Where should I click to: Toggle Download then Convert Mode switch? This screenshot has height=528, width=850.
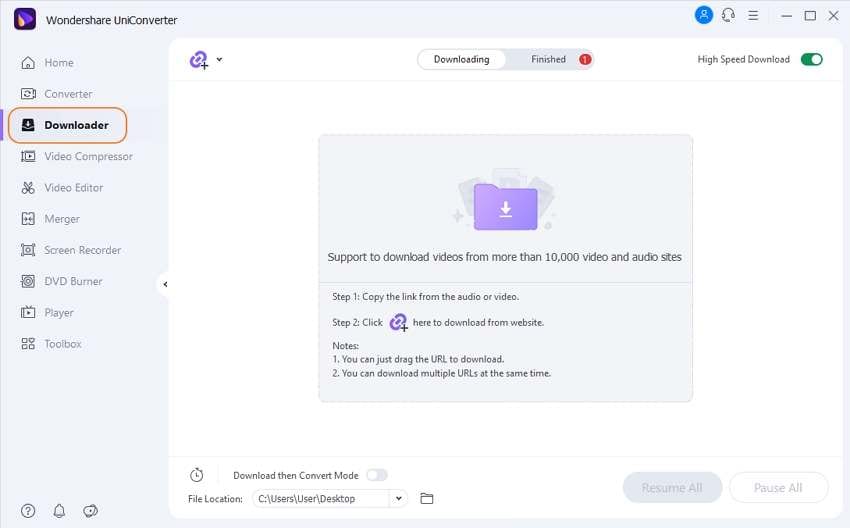click(377, 475)
